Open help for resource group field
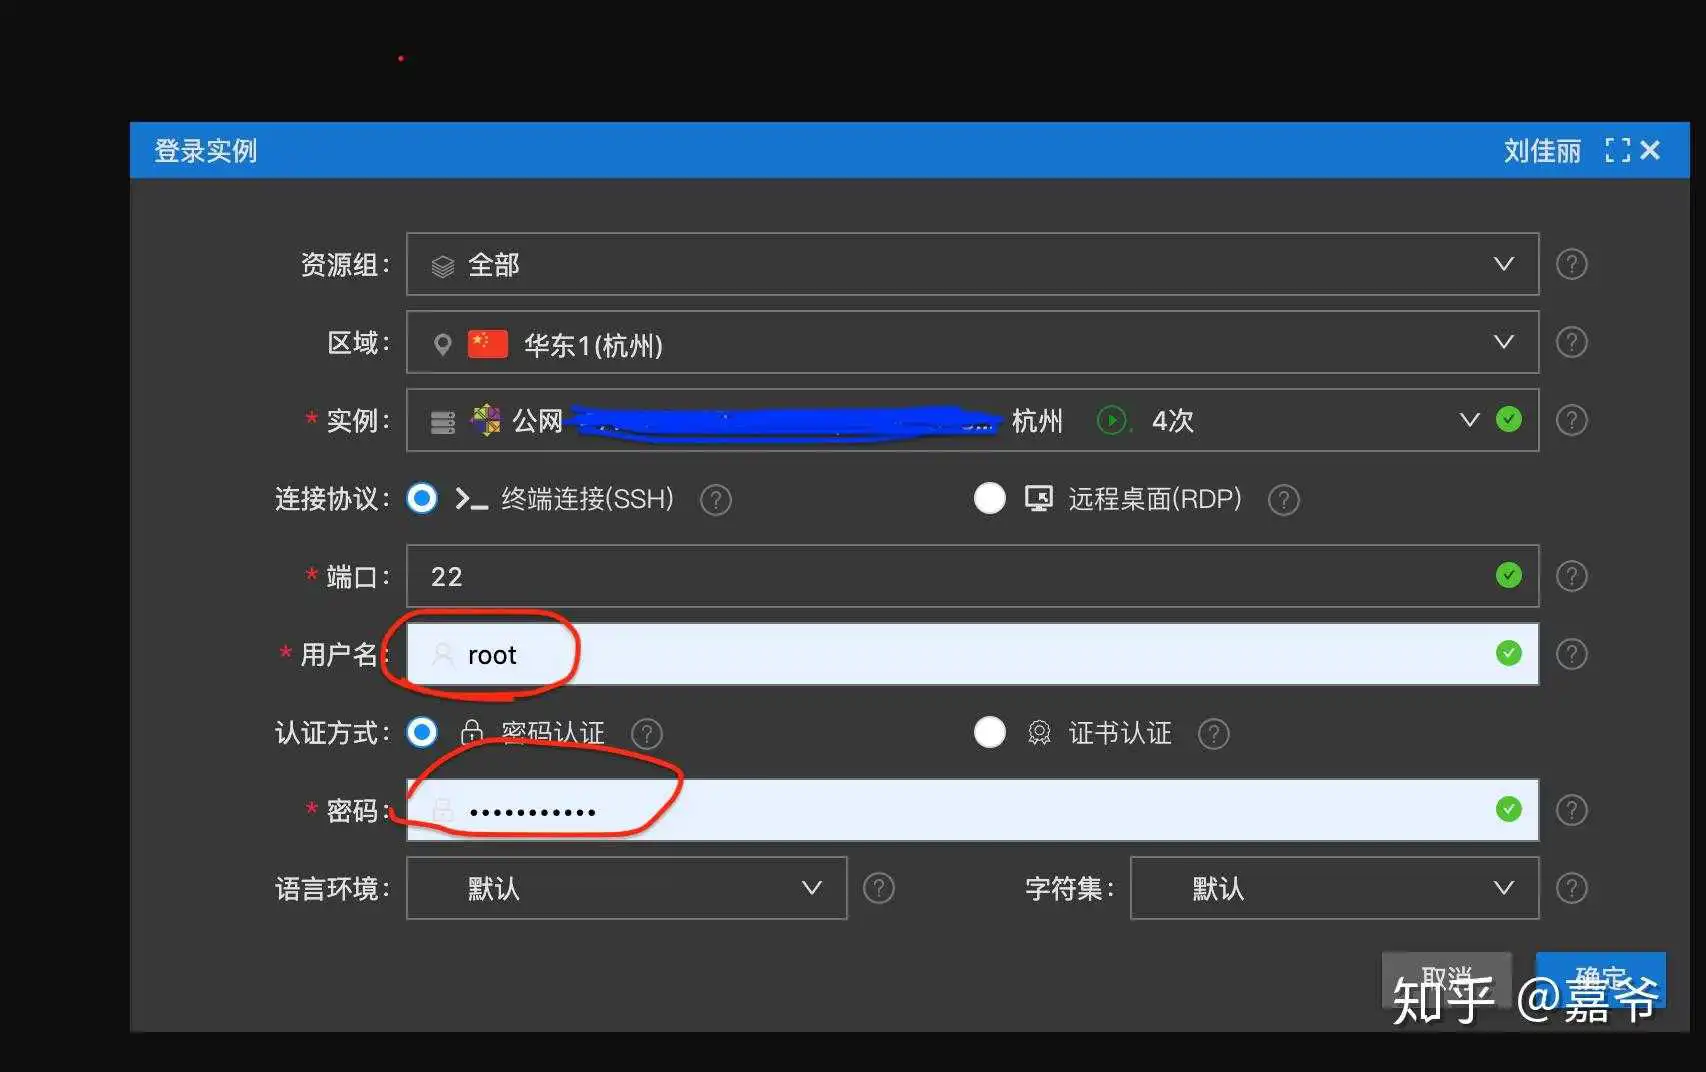This screenshot has width=1706, height=1072. pos(1571,264)
